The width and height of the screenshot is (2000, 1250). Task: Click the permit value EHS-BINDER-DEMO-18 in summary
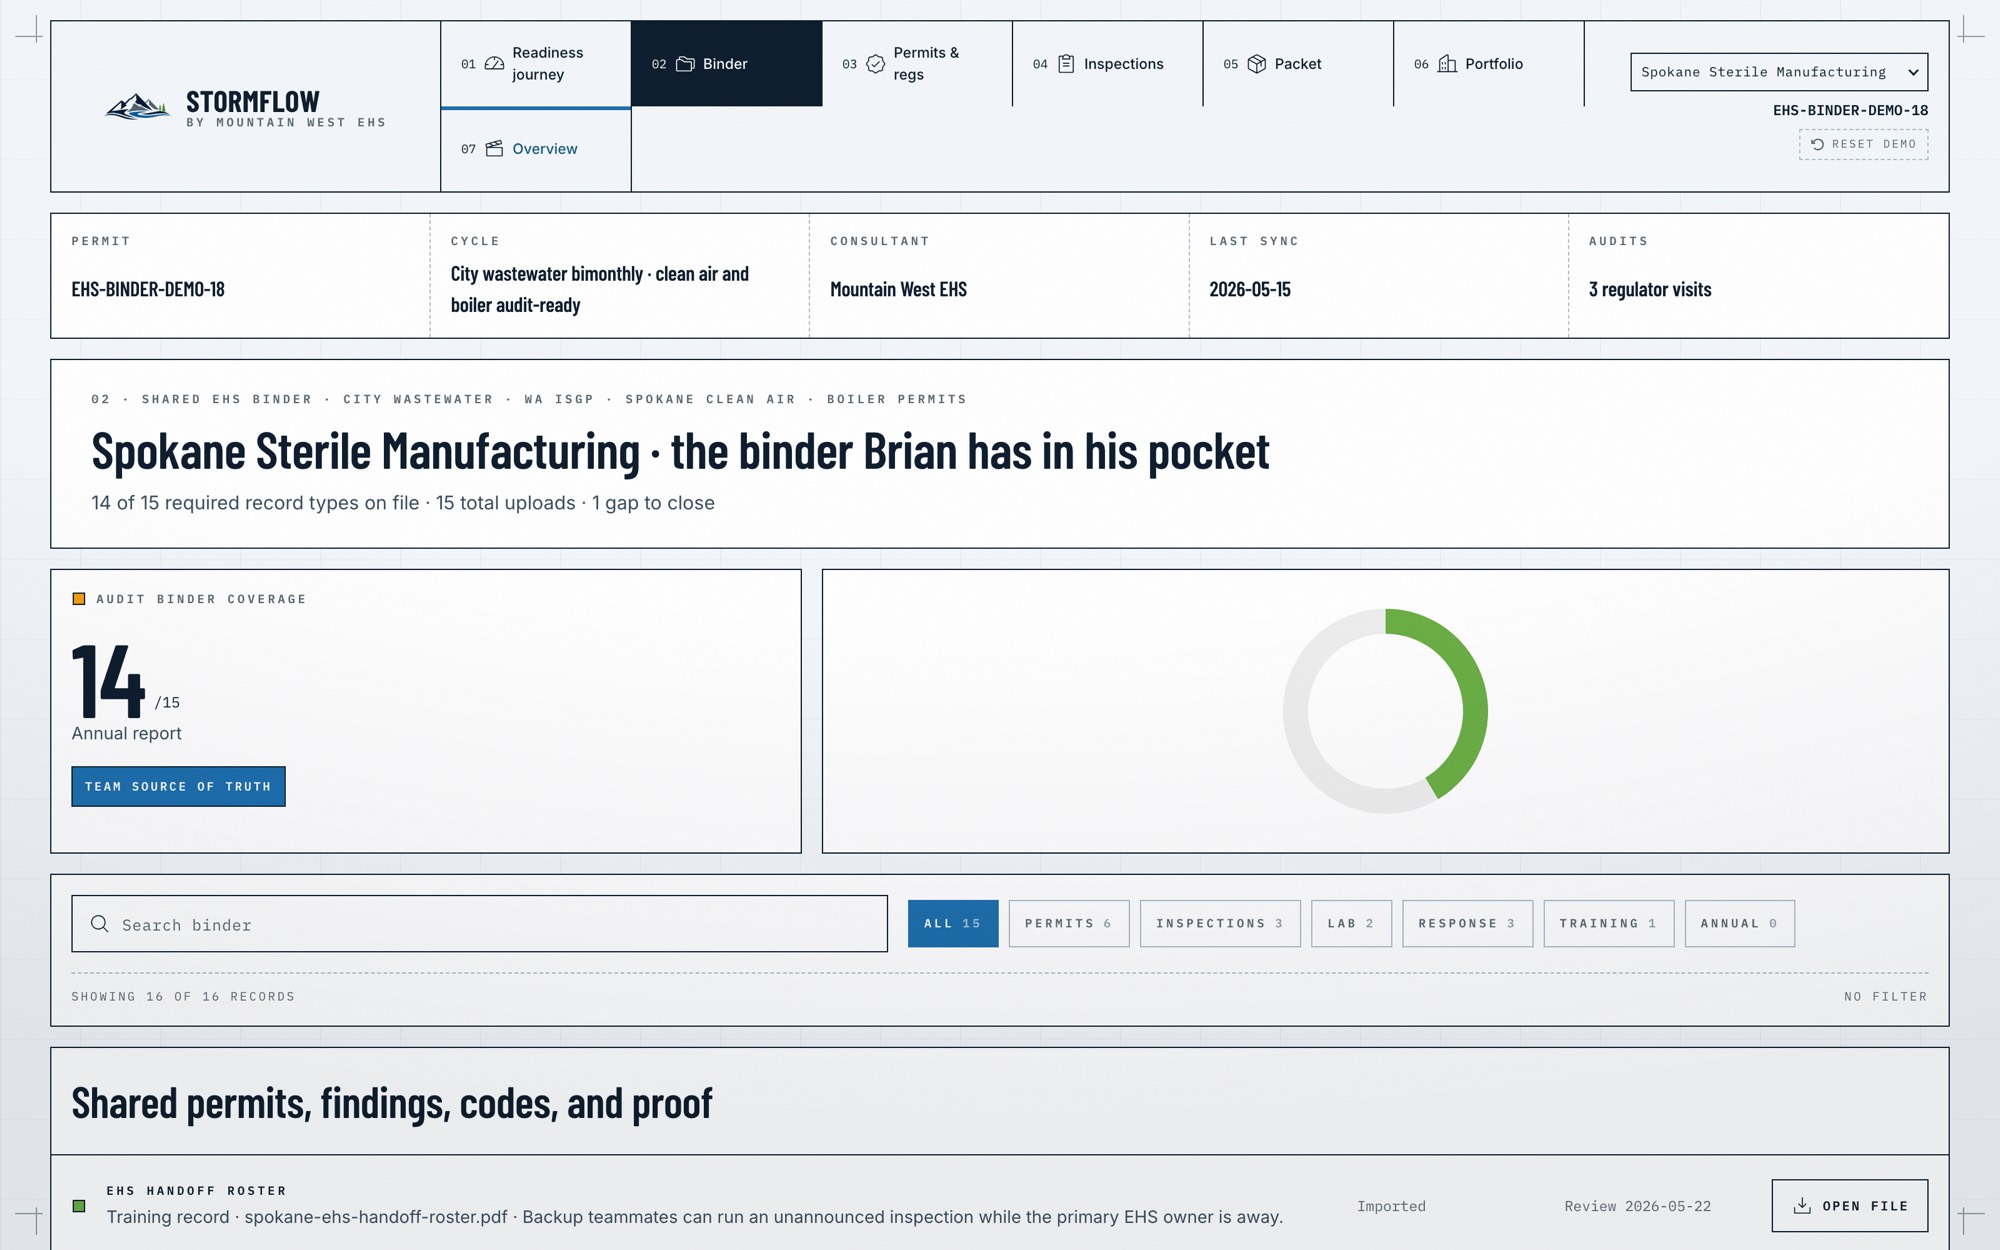pyautogui.click(x=148, y=289)
